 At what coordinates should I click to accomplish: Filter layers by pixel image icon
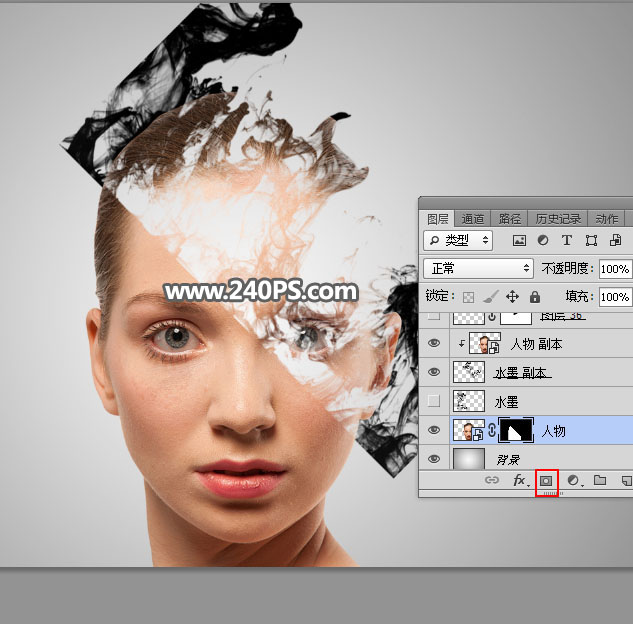coord(519,241)
